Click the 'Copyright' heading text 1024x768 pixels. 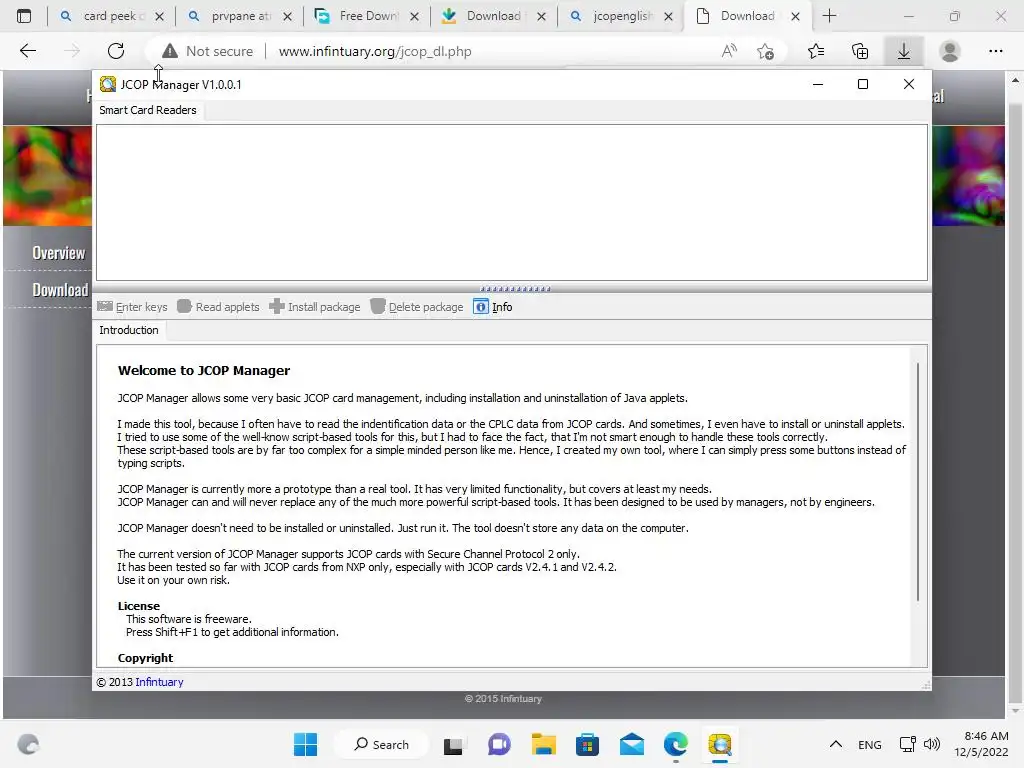tap(145, 658)
